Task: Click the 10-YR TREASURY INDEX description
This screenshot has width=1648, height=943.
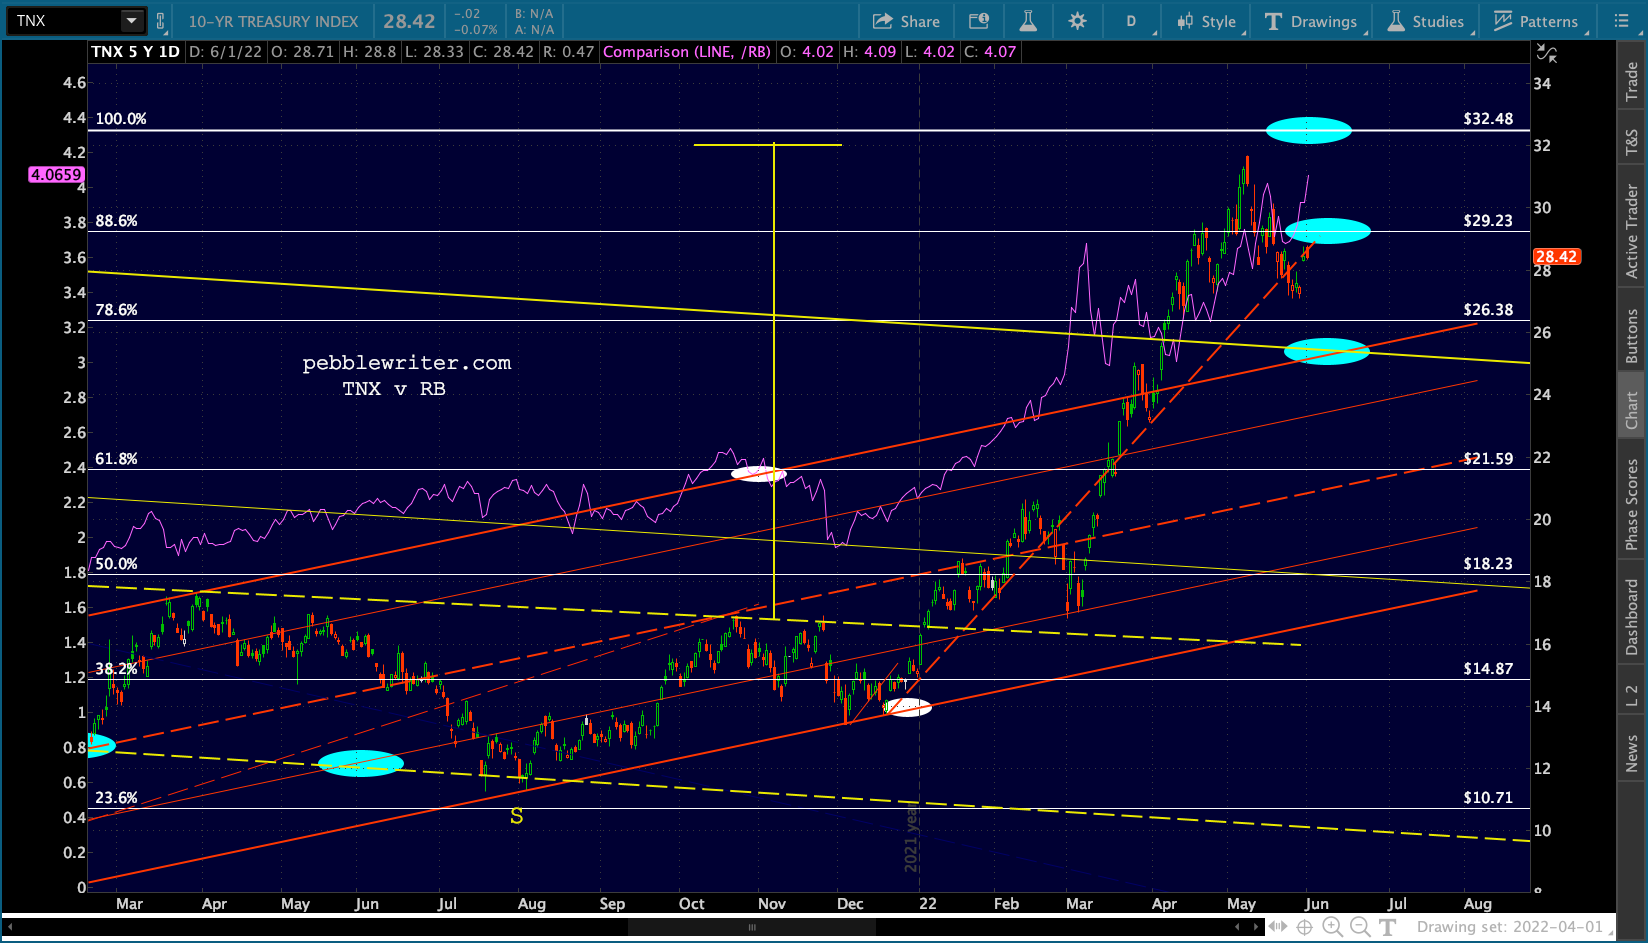Action: (273, 21)
